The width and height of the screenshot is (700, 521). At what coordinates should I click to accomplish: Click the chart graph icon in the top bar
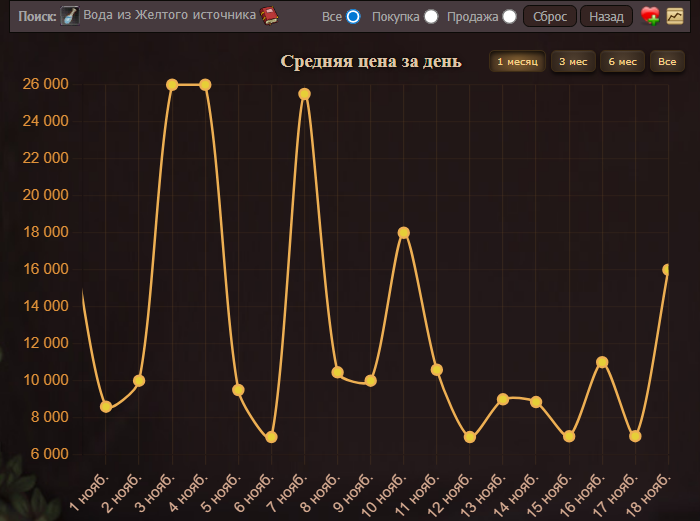coord(675,16)
